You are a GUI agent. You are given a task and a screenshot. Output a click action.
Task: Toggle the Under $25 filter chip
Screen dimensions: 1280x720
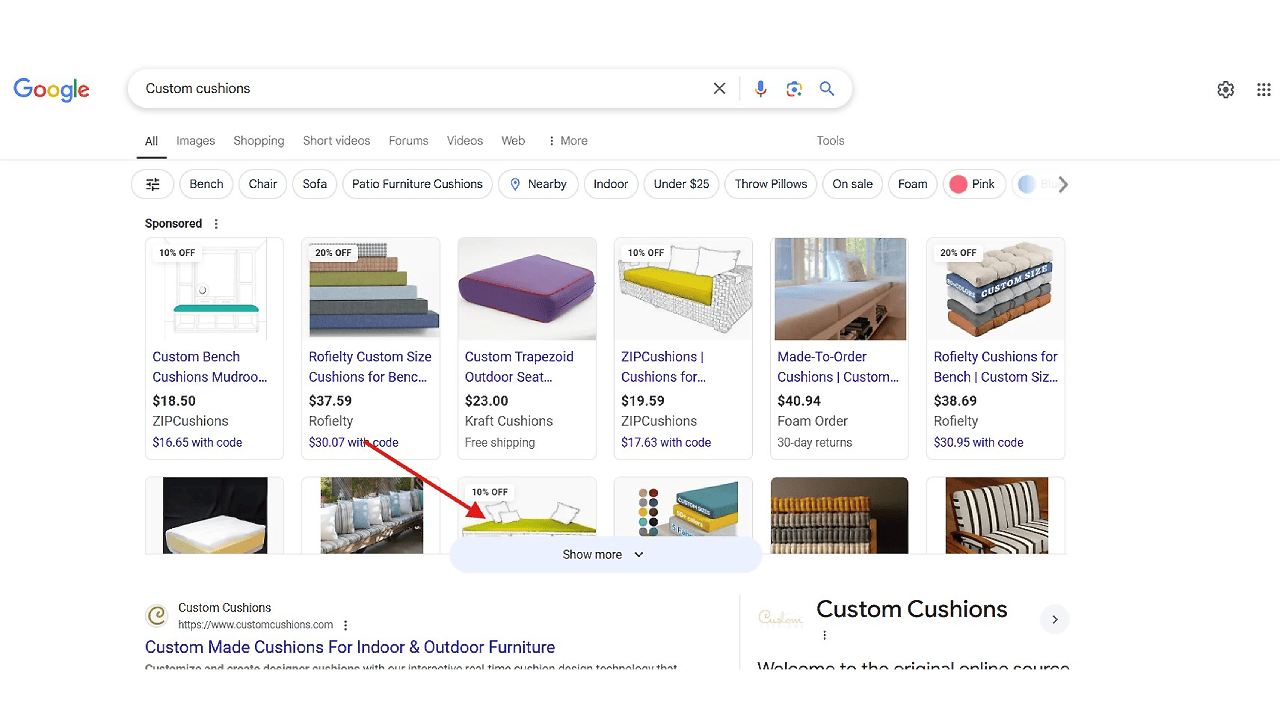tap(681, 184)
